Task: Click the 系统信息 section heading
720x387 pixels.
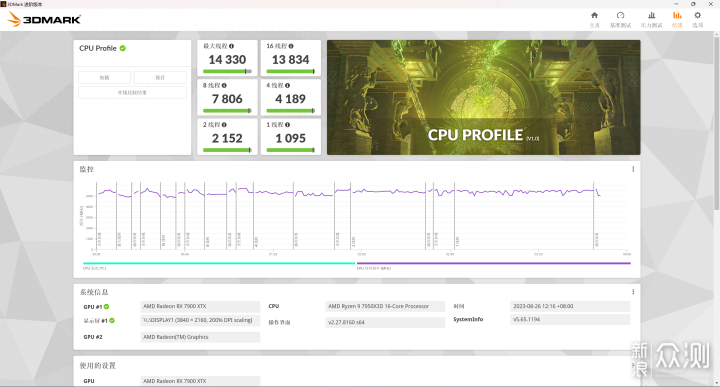Action: click(x=94, y=292)
